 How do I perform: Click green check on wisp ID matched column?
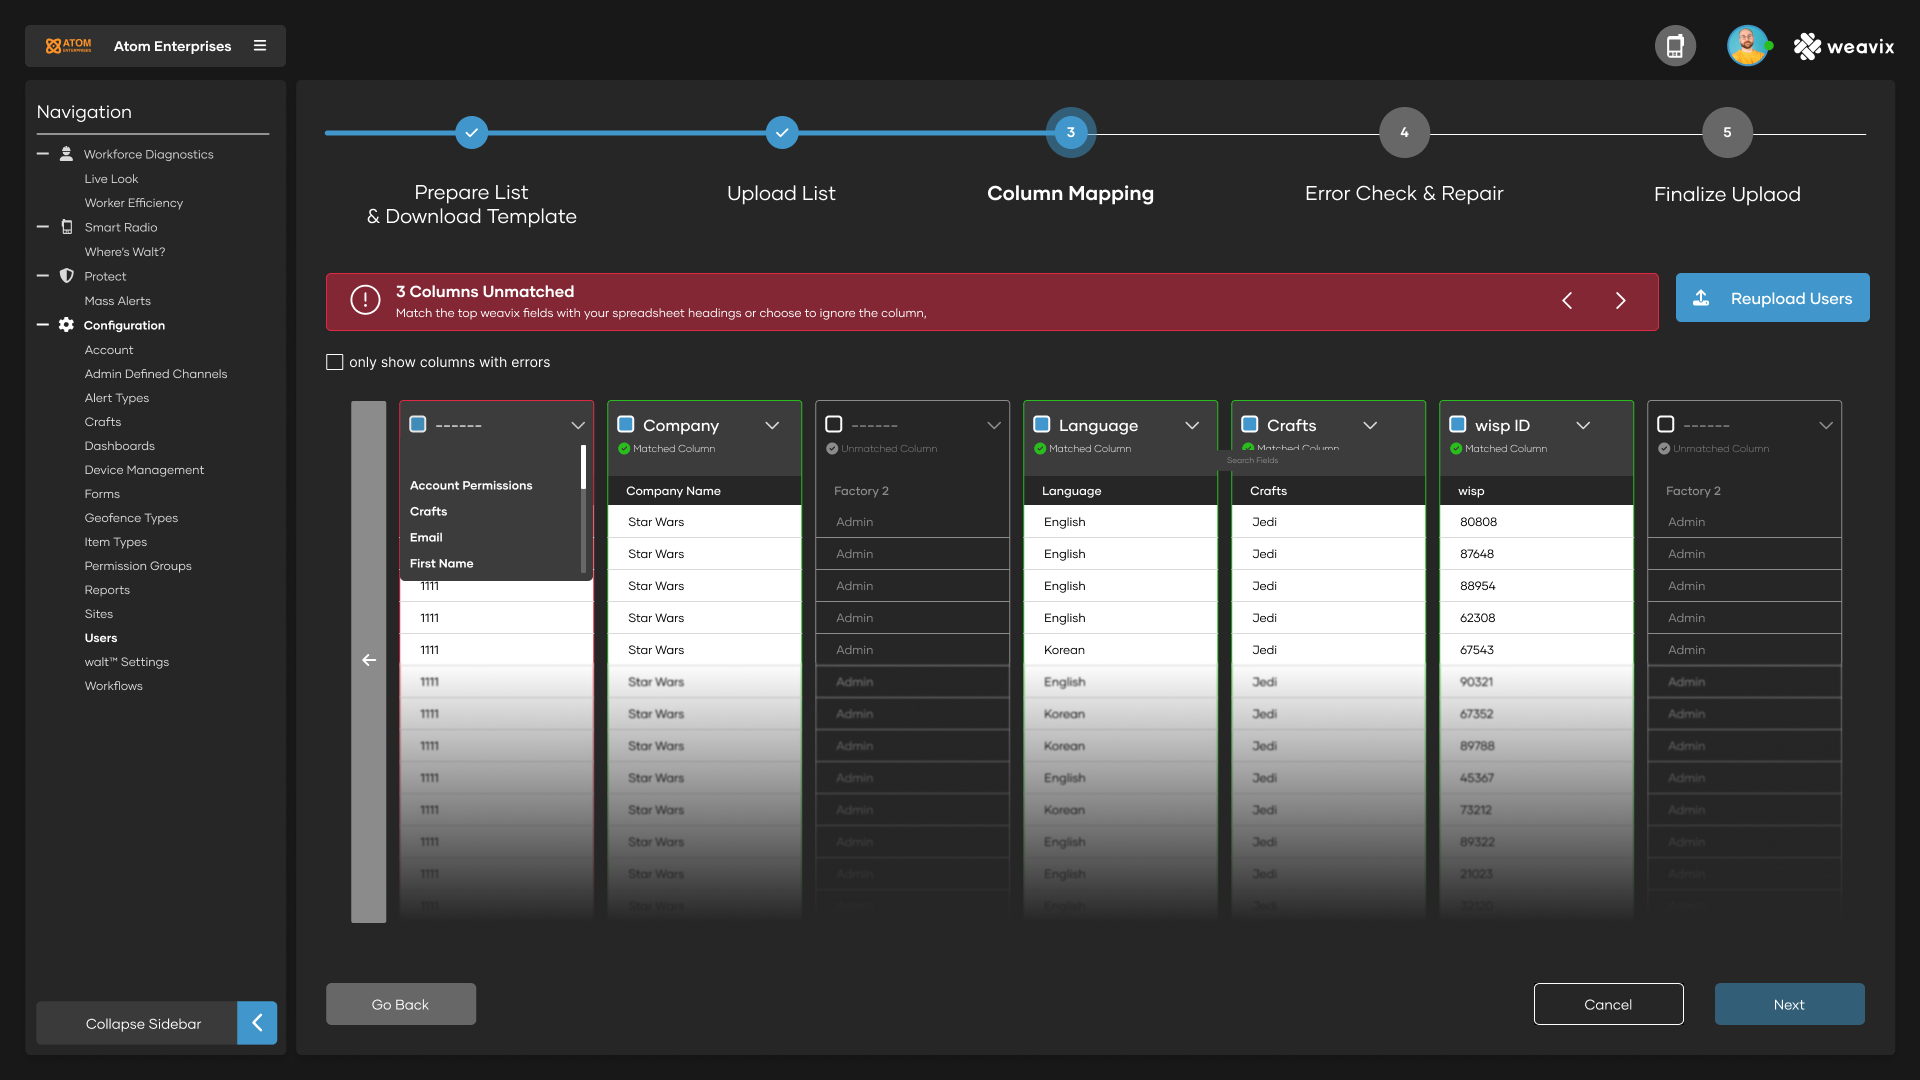(1456, 449)
